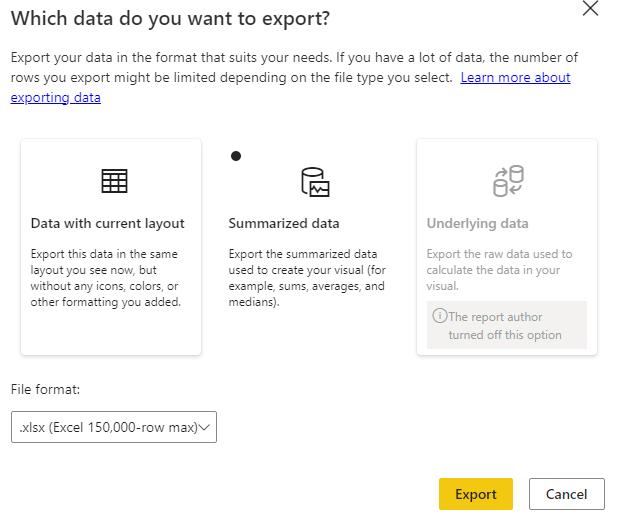Choose the Data with current layout card

click(x=111, y=247)
